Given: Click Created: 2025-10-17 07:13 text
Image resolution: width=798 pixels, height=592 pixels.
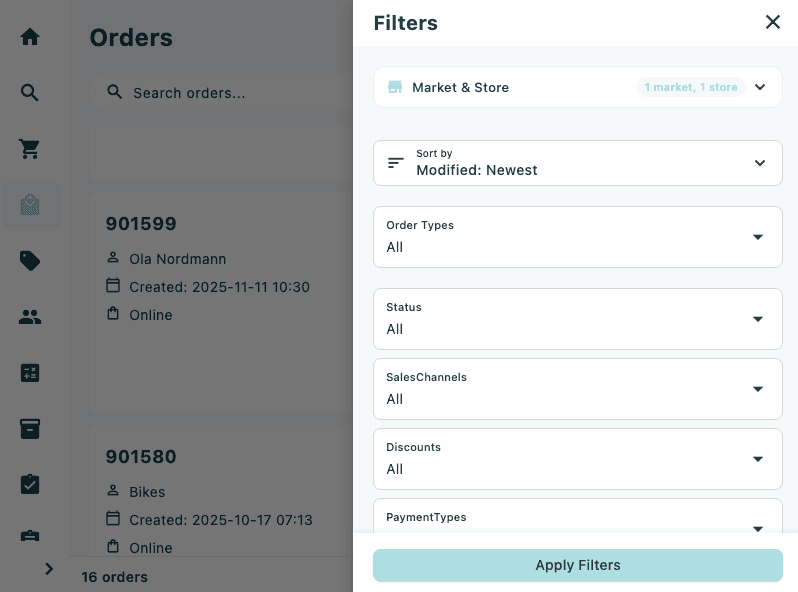Looking at the screenshot, I should 221,520.
